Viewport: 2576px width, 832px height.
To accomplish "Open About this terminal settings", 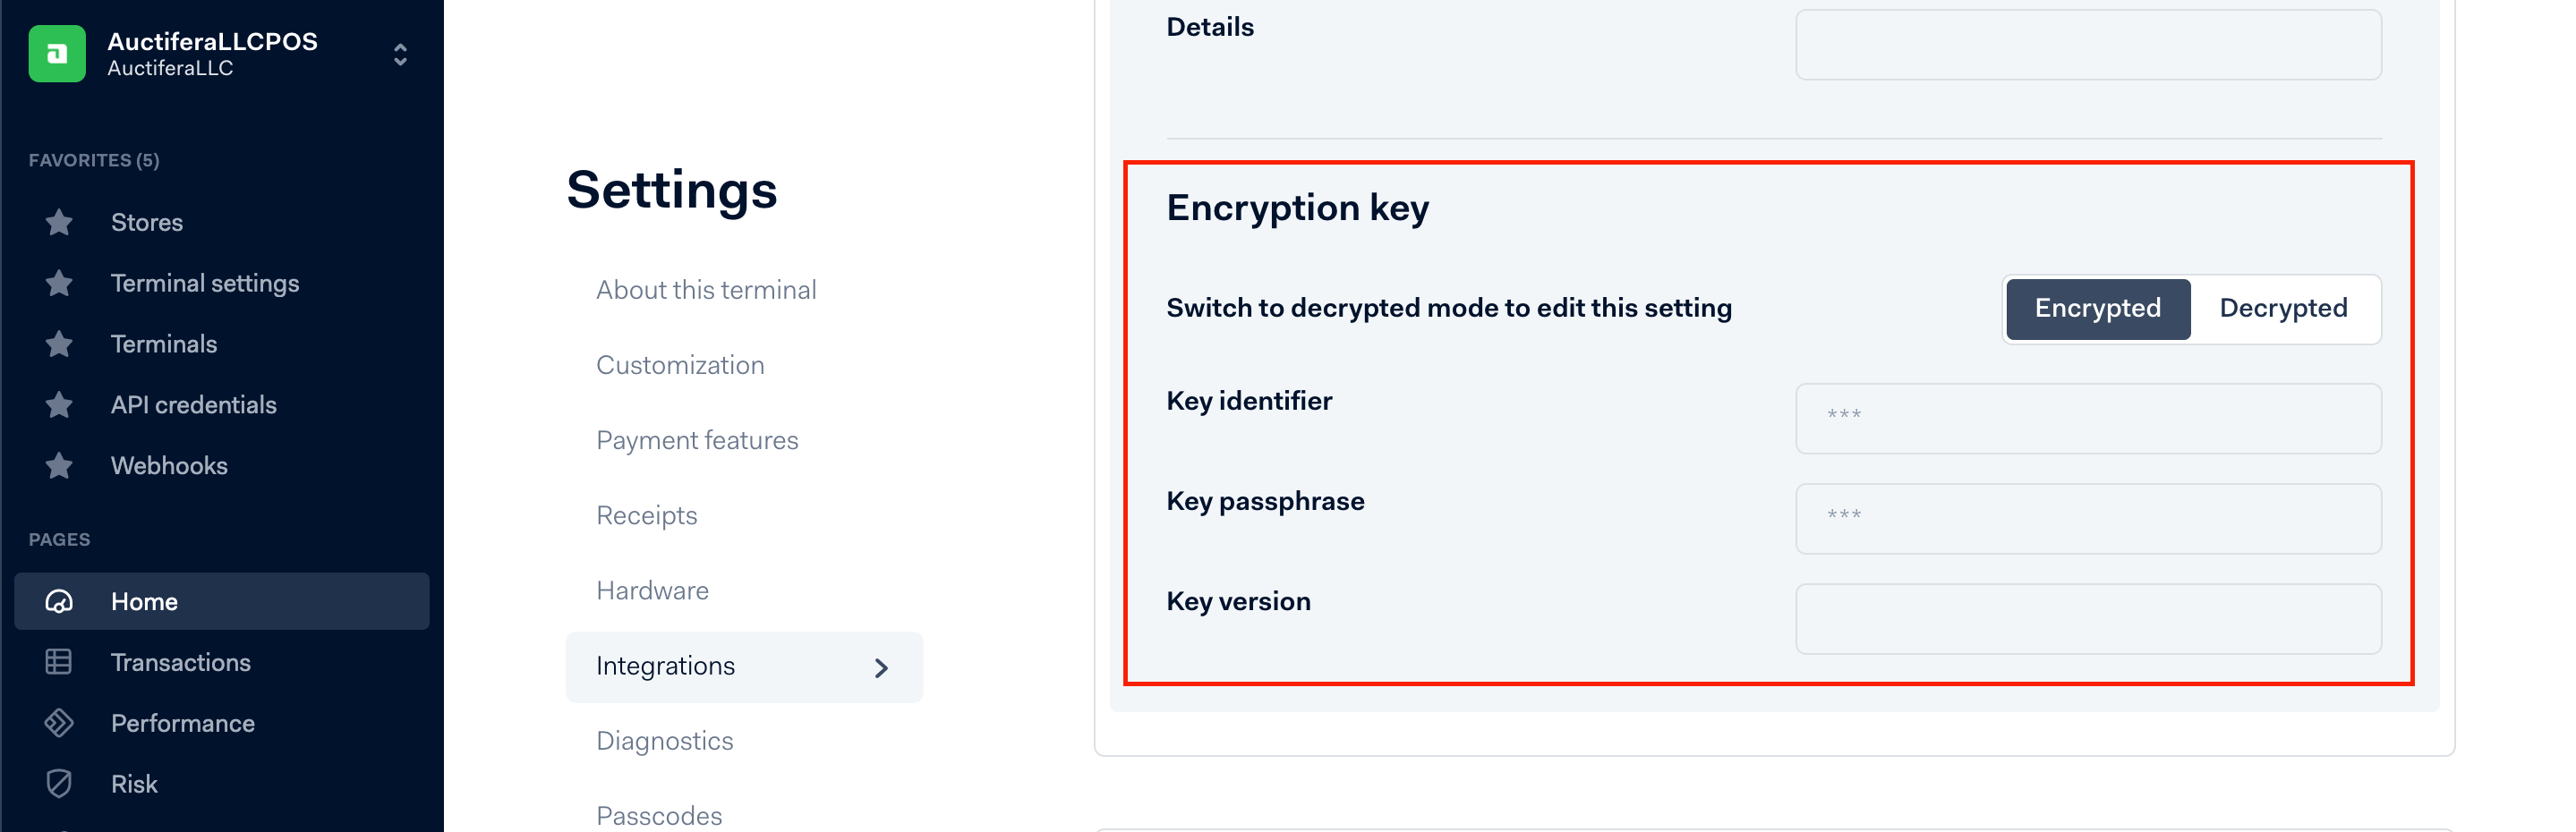I will pos(706,290).
